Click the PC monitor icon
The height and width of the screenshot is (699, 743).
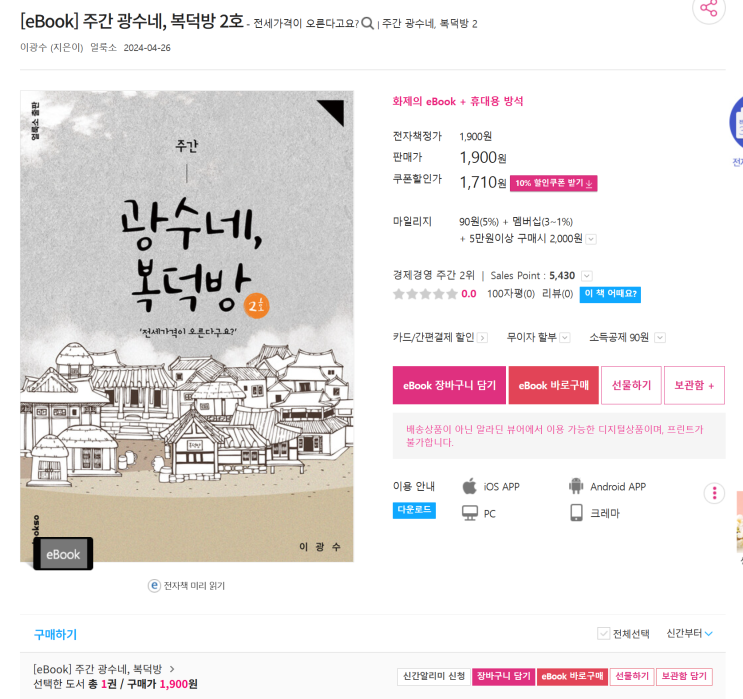tap(470, 513)
